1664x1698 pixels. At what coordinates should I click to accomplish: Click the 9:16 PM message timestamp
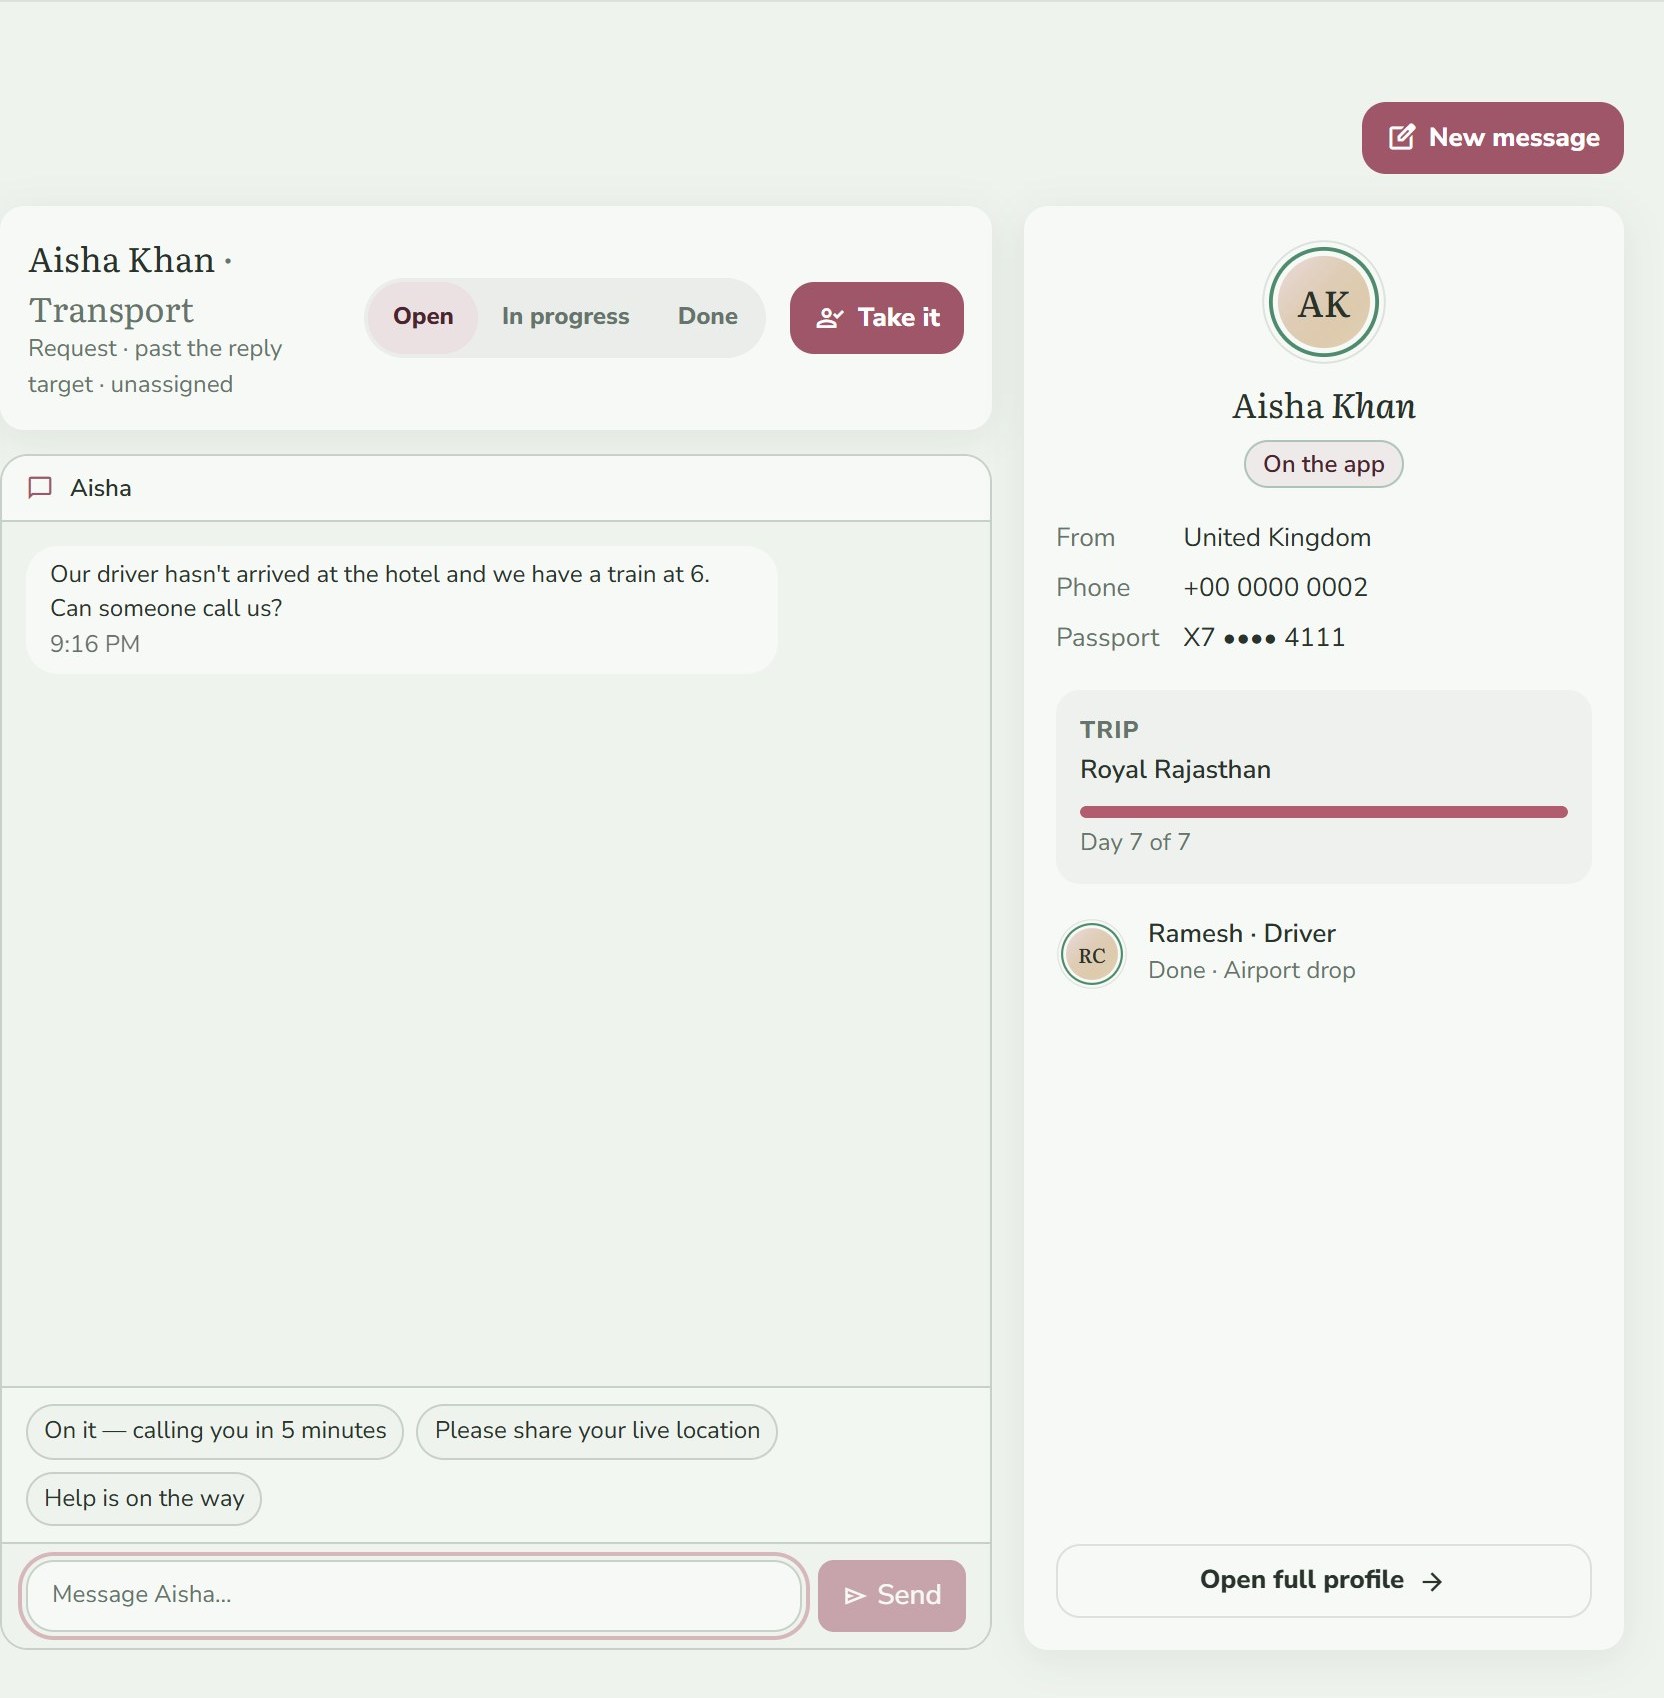point(95,644)
